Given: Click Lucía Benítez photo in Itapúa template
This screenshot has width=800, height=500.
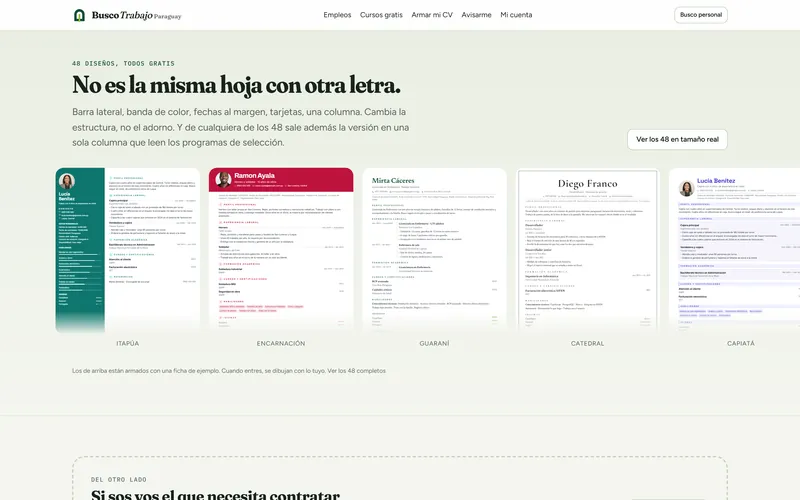Looking at the screenshot, I should pyautogui.click(x=67, y=181).
